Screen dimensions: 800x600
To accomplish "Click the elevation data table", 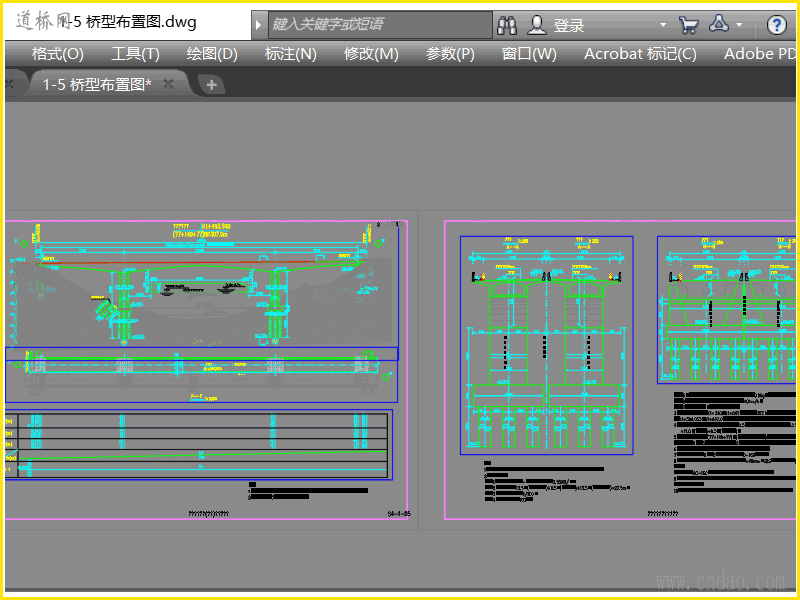I will coord(199,445).
